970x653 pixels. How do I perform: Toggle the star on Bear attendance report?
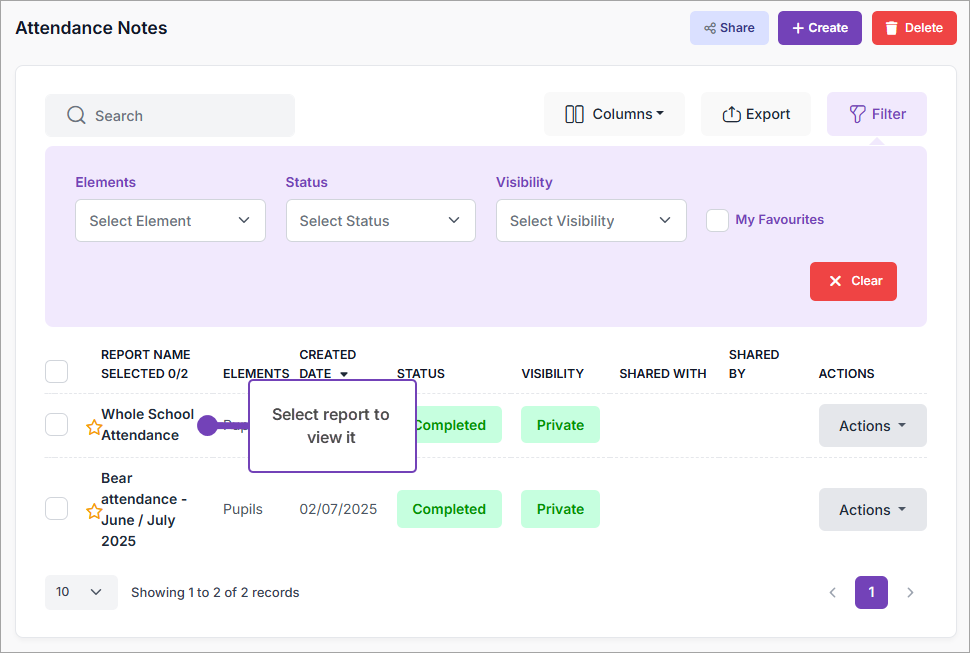[x=94, y=510]
